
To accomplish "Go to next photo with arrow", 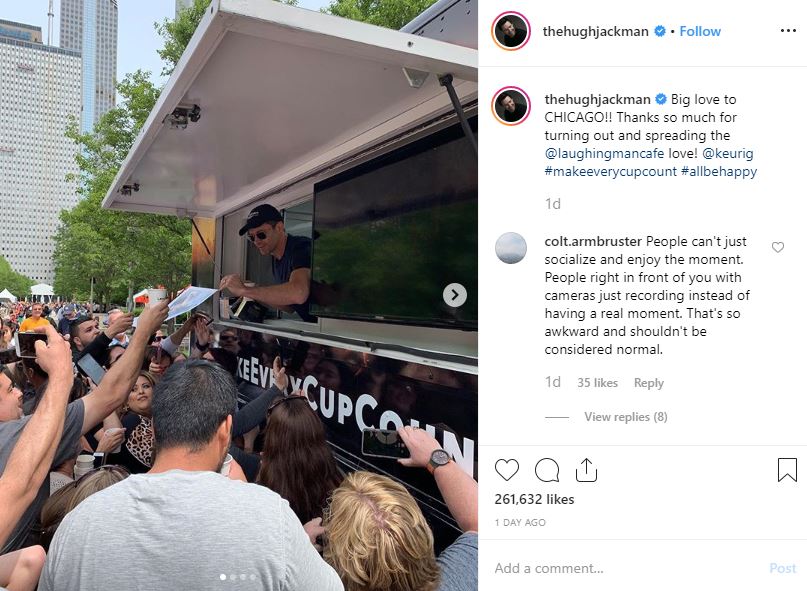I will [x=455, y=295].
